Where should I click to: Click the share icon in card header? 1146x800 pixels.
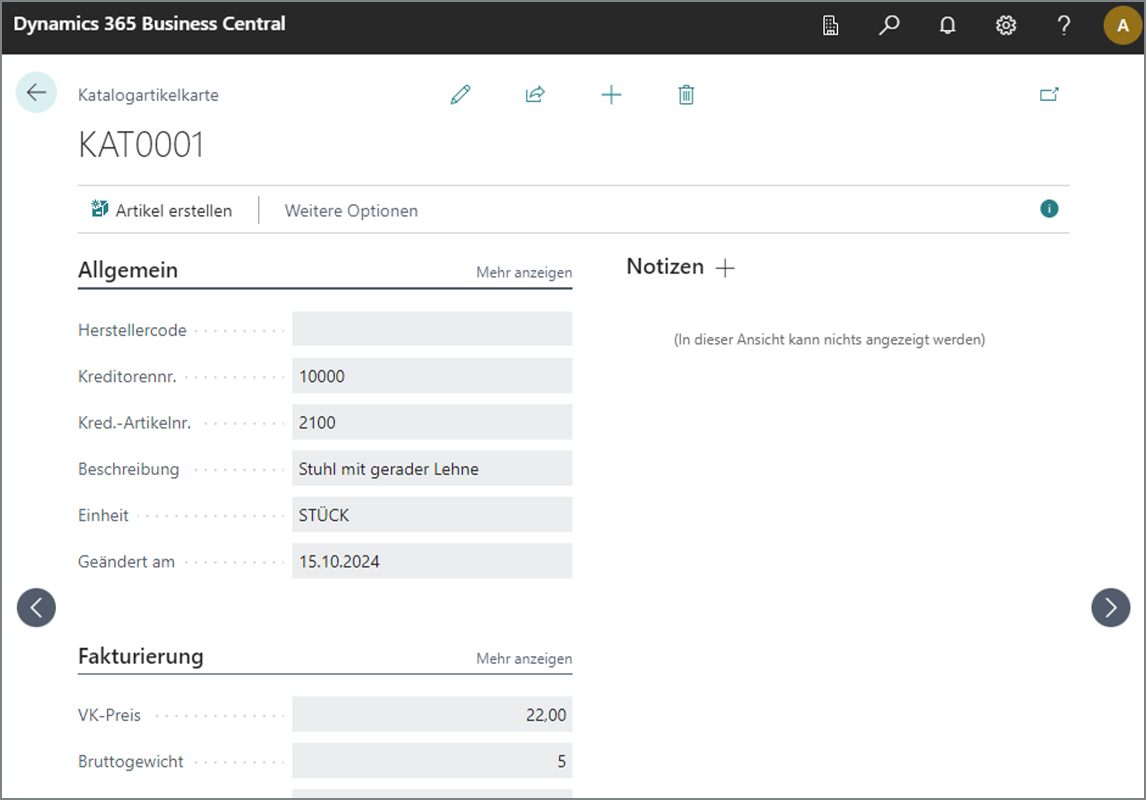[536, 95]
